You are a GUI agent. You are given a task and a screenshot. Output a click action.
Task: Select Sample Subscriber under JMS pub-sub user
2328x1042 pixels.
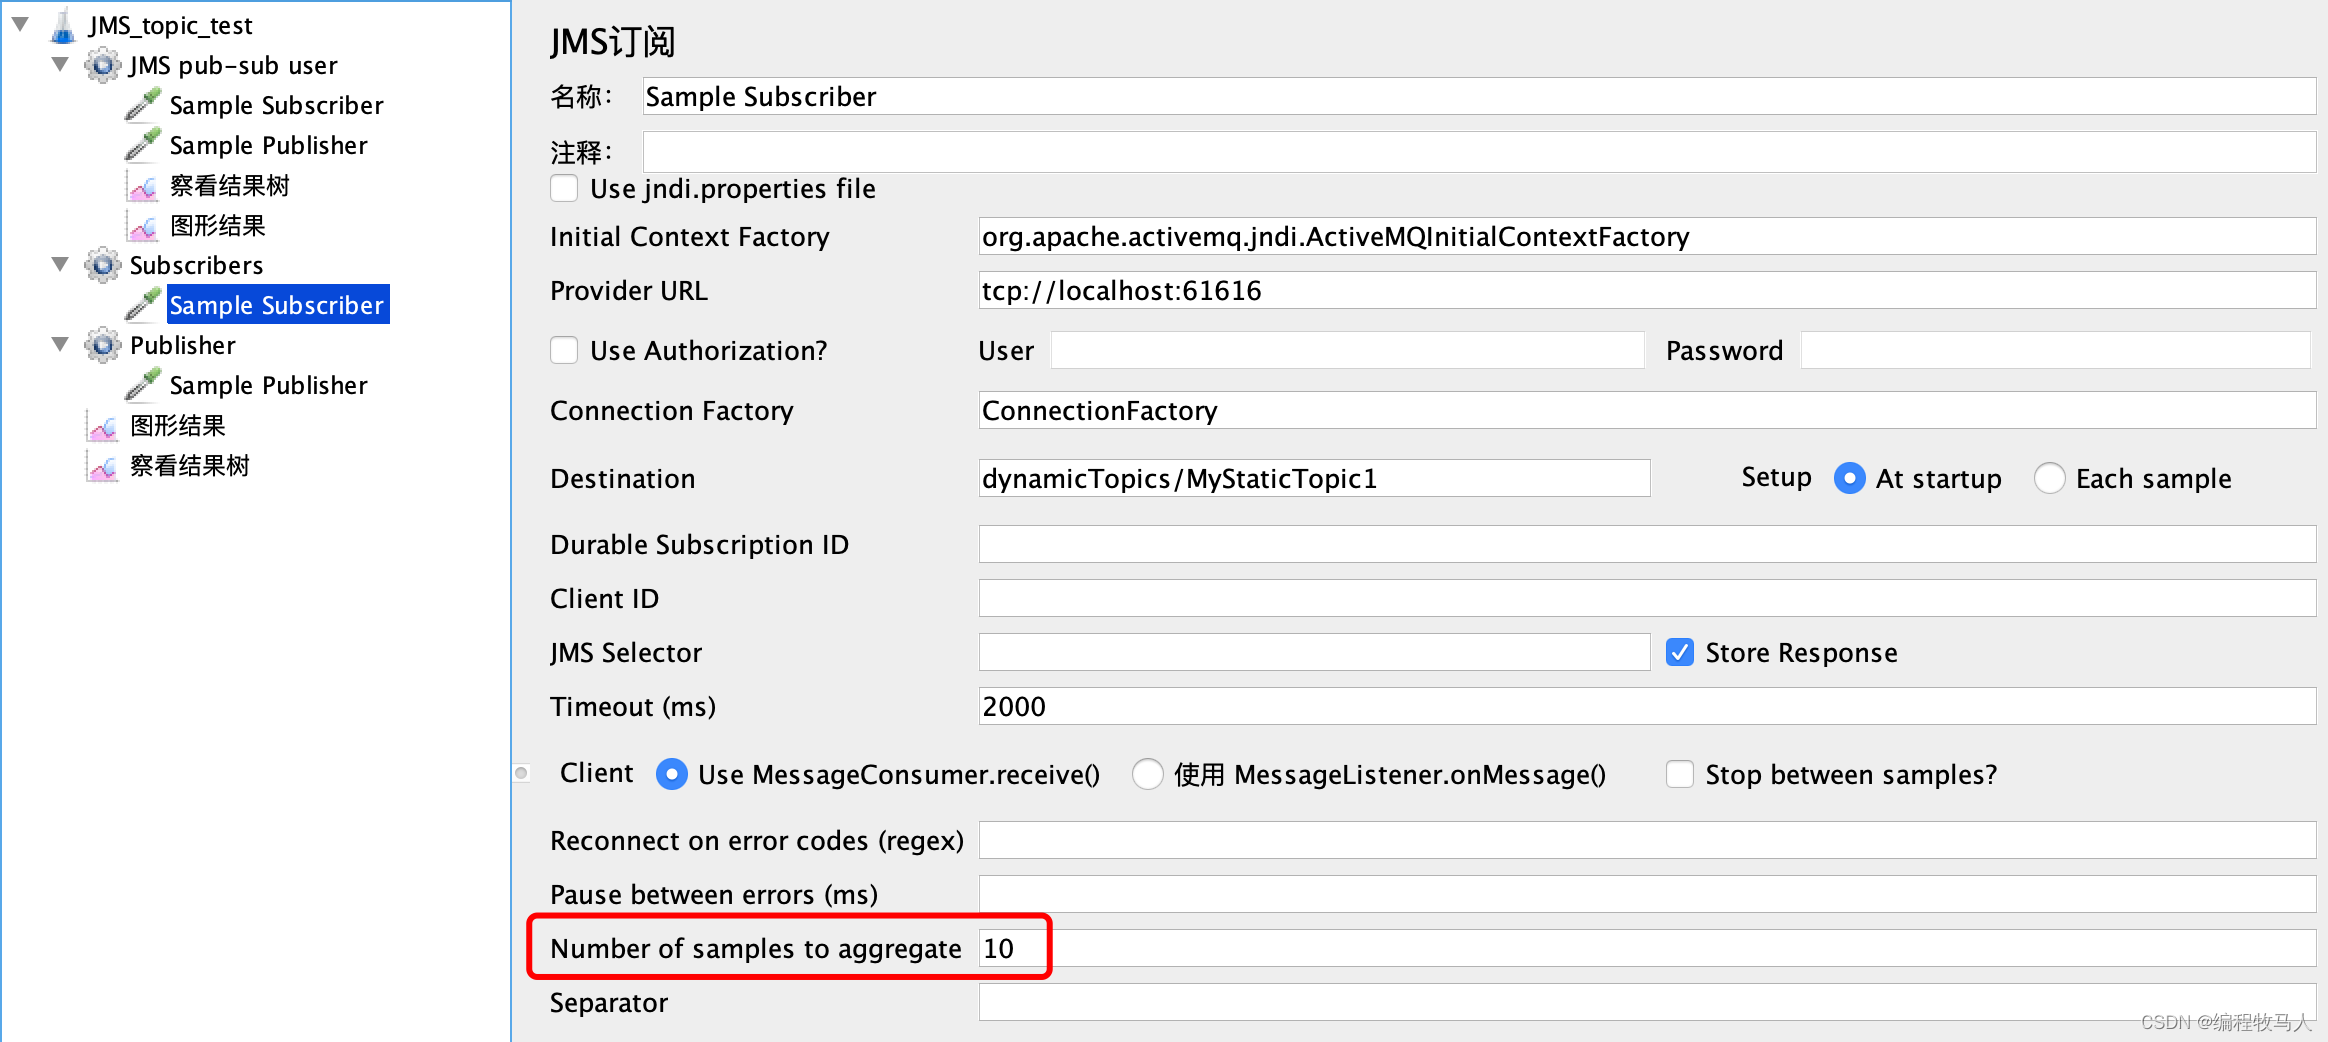tap(276, 105)
